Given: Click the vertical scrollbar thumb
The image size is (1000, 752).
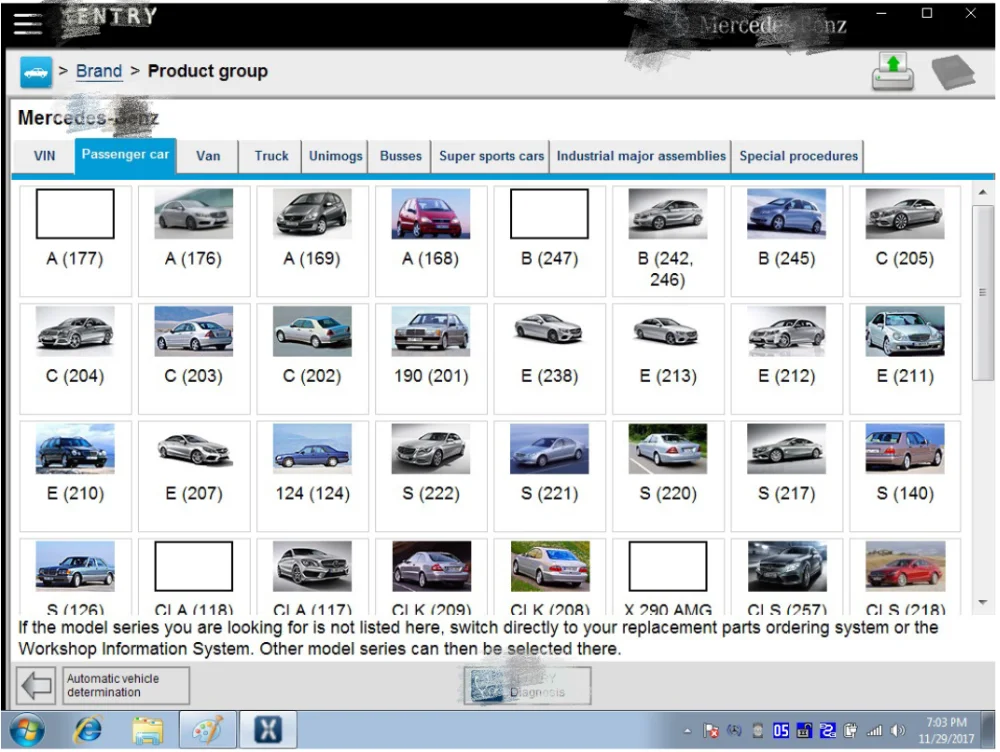Looking at the screenshot, I should (983, 292).
